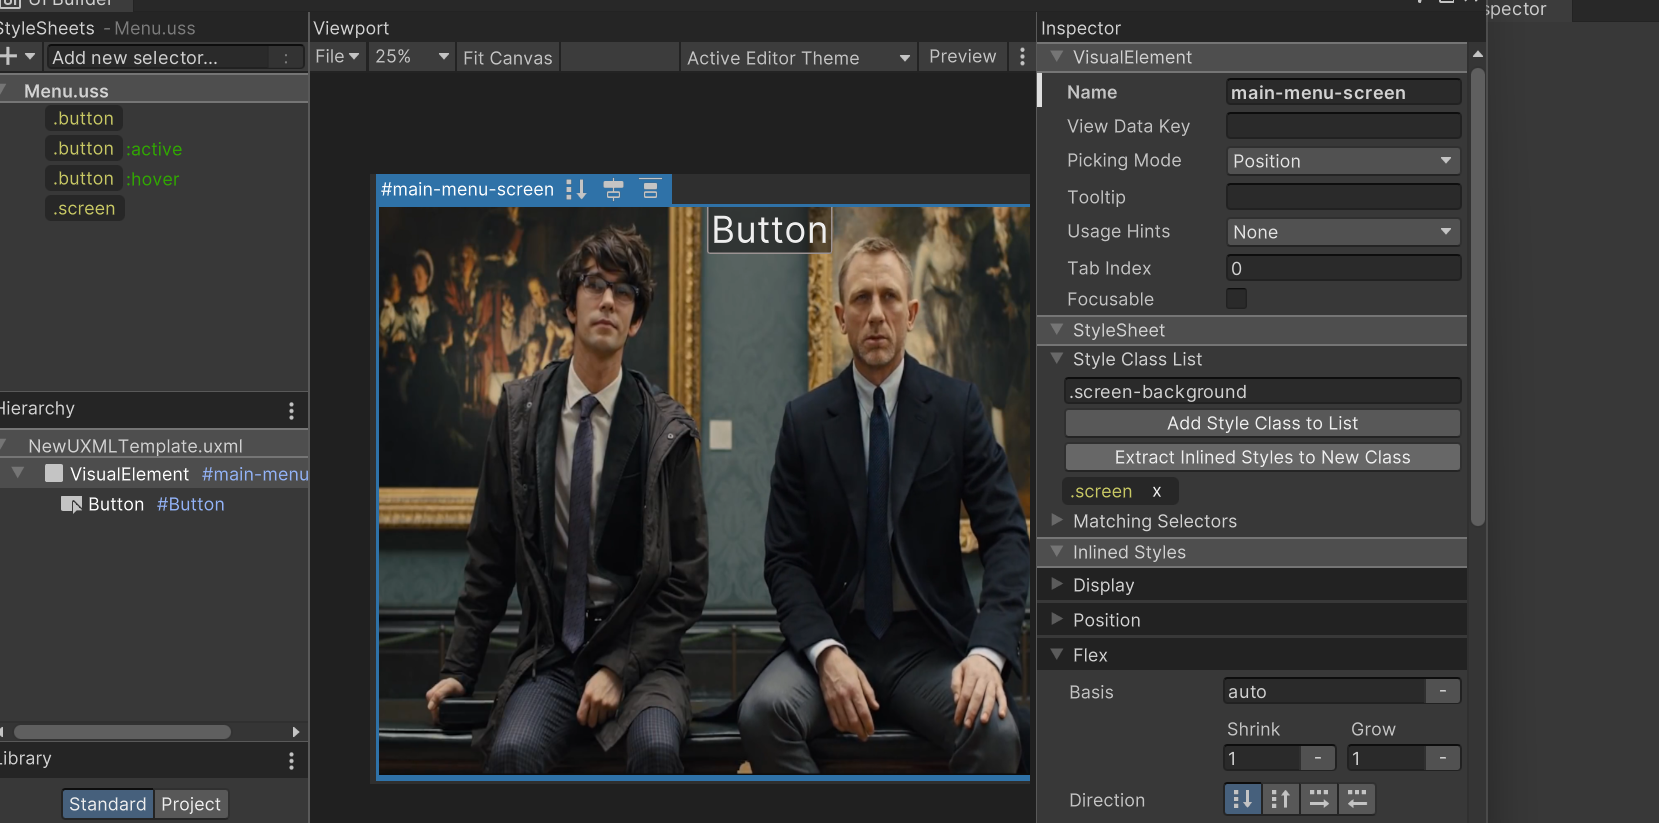Viewport: 1659px width, 823px height.
Task: Switch to the Standard library tab
Action: tap(108, 804)
